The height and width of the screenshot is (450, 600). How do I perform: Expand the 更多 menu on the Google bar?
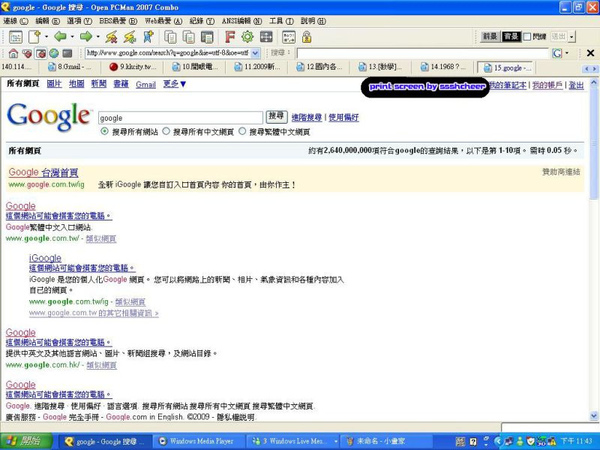(x=174, y=84)
